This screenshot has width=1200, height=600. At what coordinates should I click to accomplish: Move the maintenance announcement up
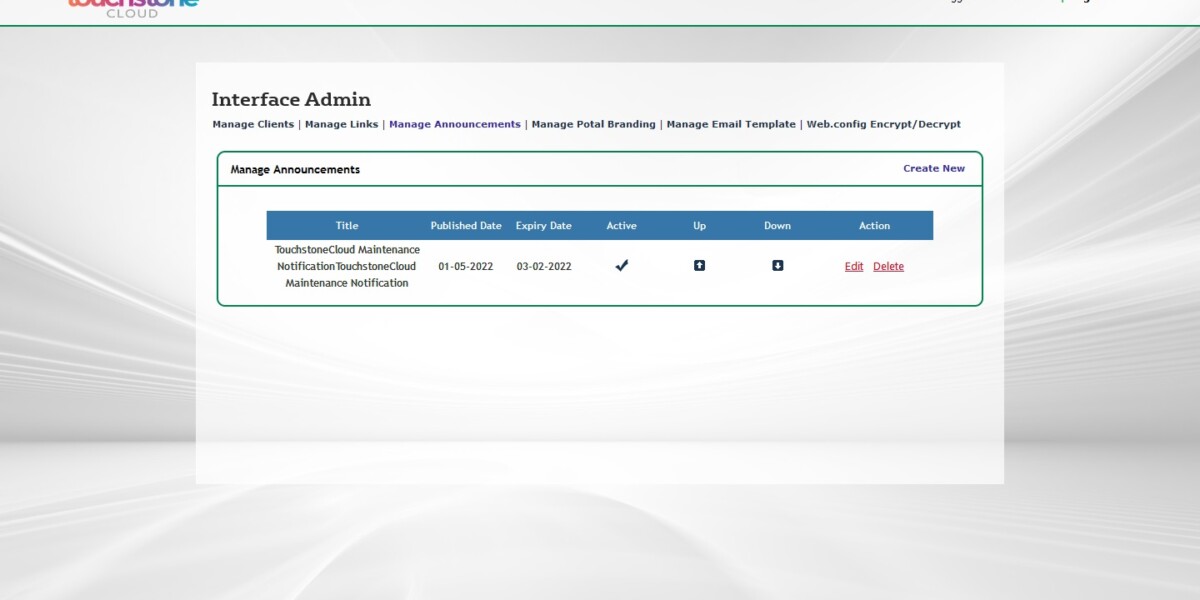(x=699, y=265)
